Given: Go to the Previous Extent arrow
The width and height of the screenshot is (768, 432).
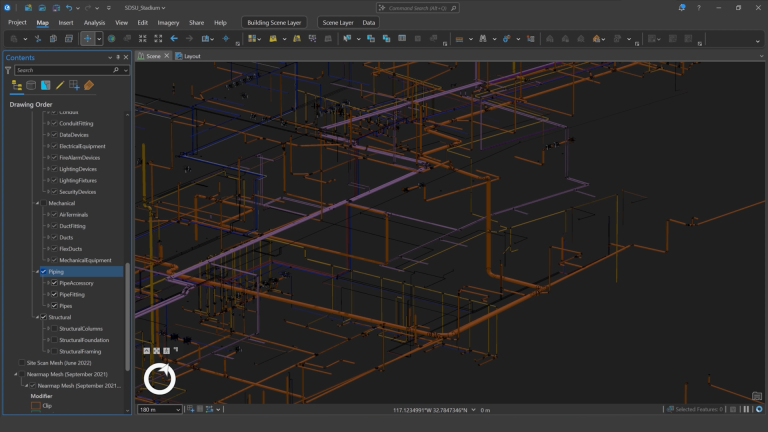Looking at the screenshot, I should [174, 39].
